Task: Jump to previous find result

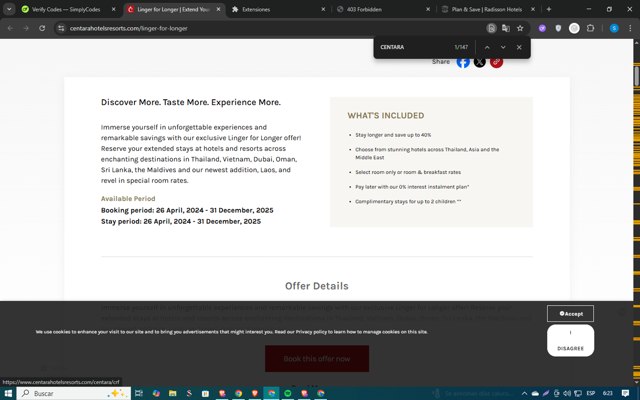Action: pos(487,47)
